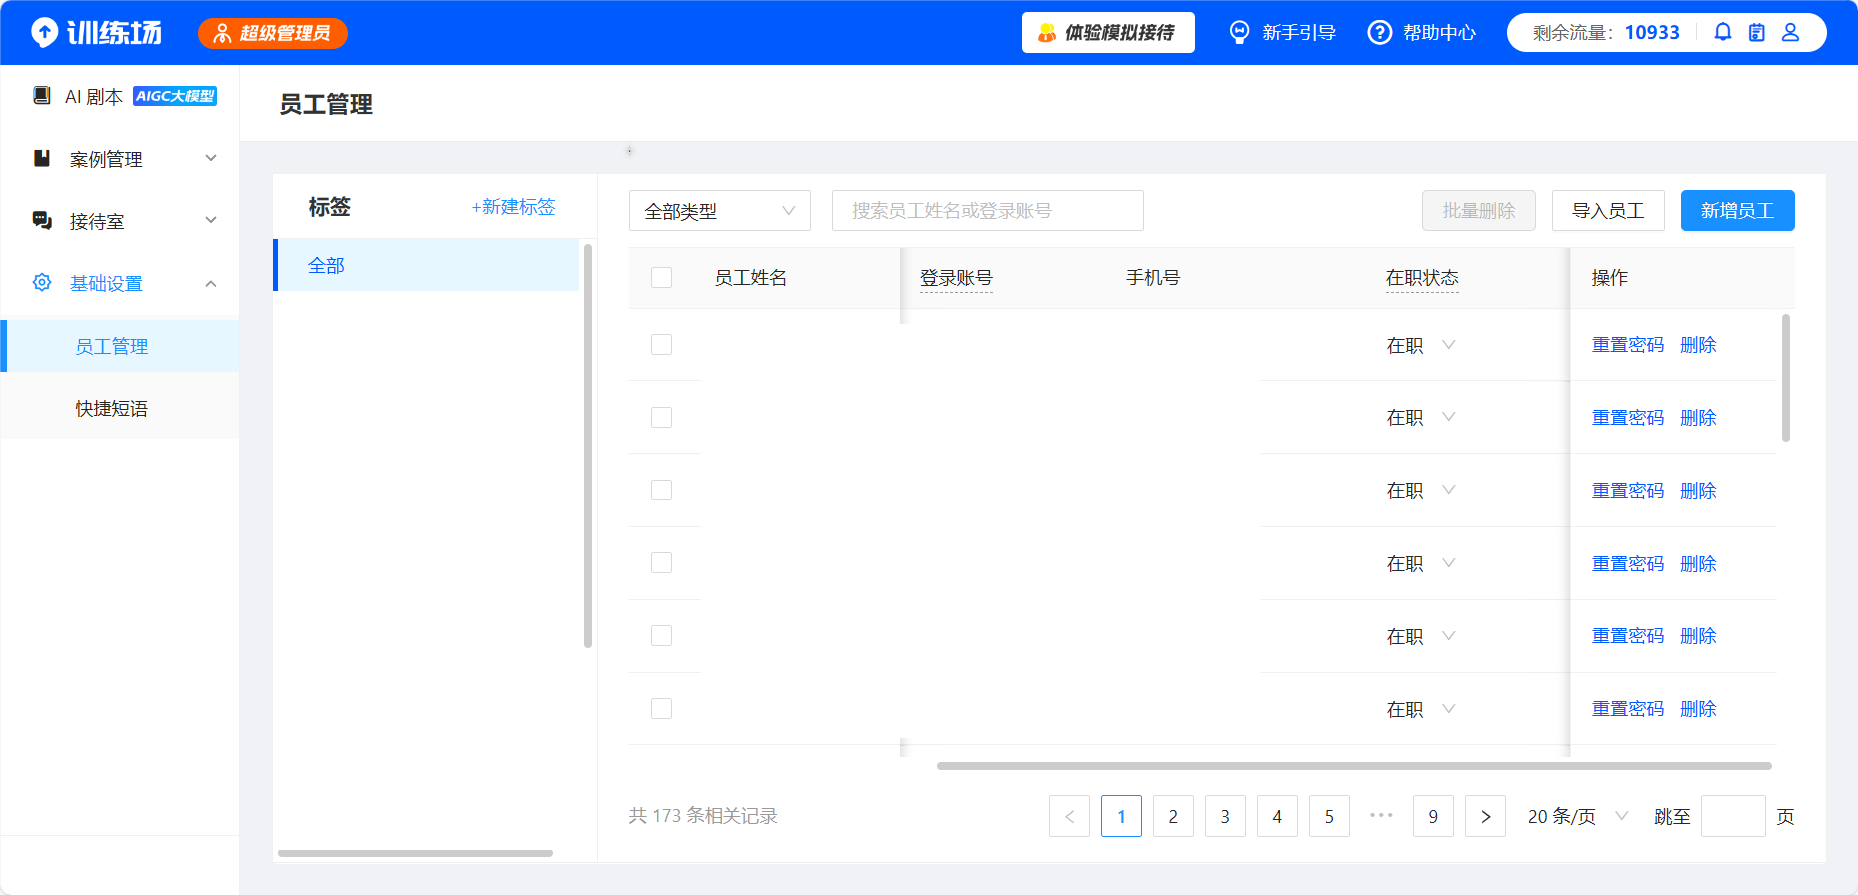Image resolution: width=1858 pixels, height=895 pixels.
Task: Go to page 9
Action: 1433,816
